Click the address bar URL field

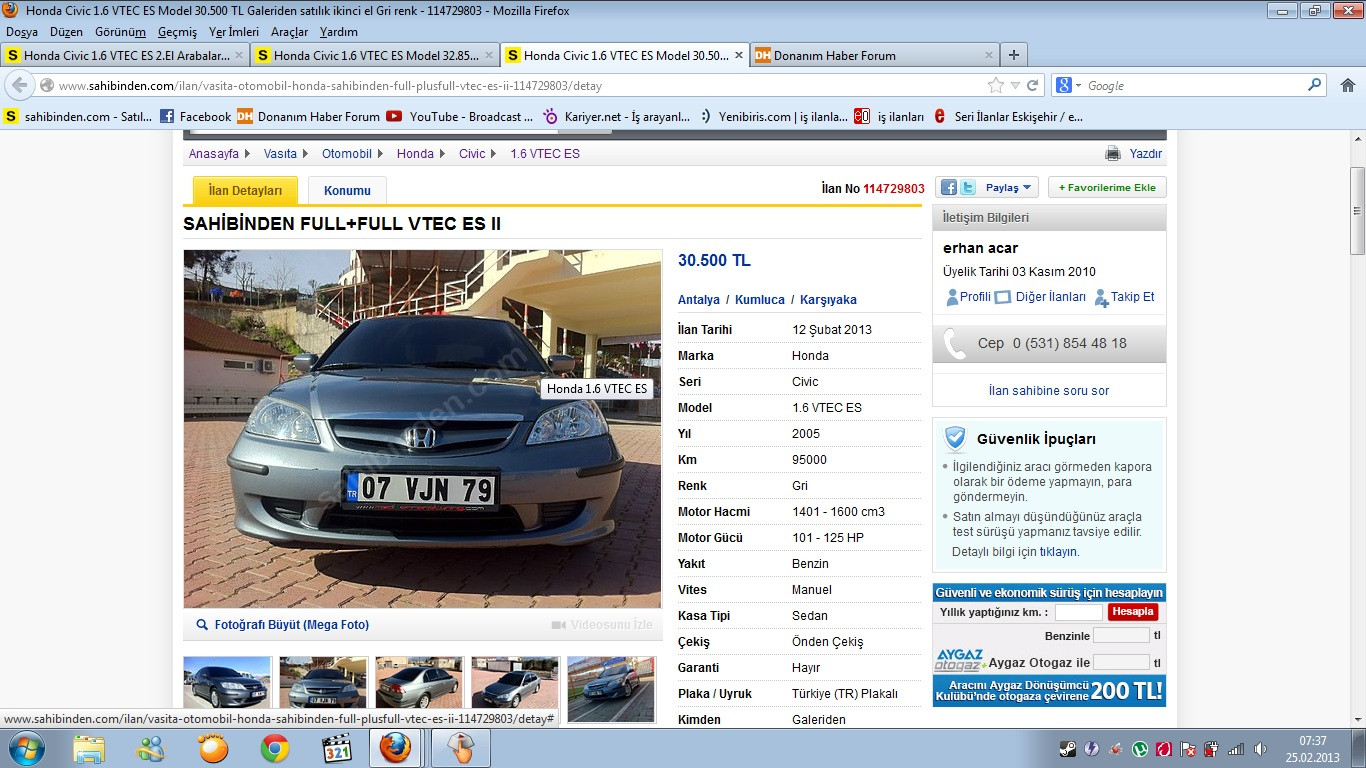tap(520, 86)
